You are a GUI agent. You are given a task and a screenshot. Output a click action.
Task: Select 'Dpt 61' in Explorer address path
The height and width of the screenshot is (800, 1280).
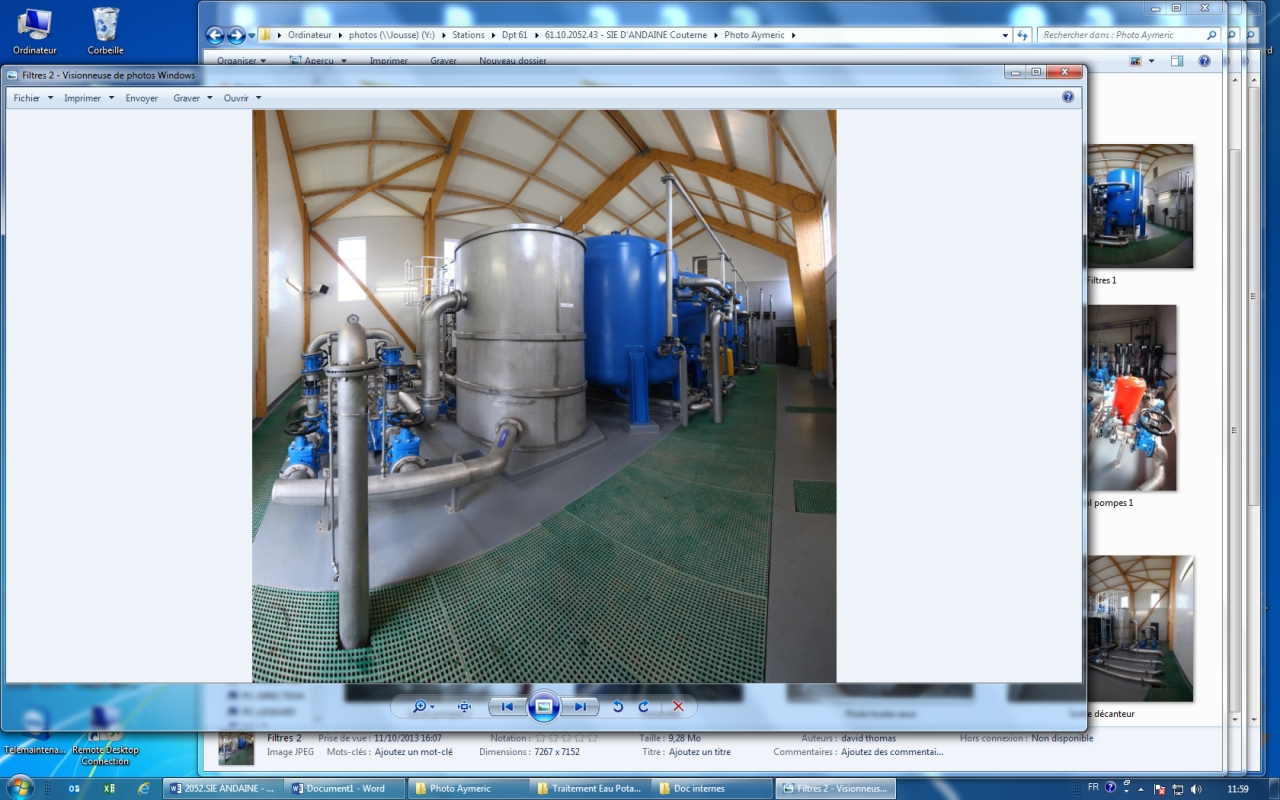pos(513,35)
